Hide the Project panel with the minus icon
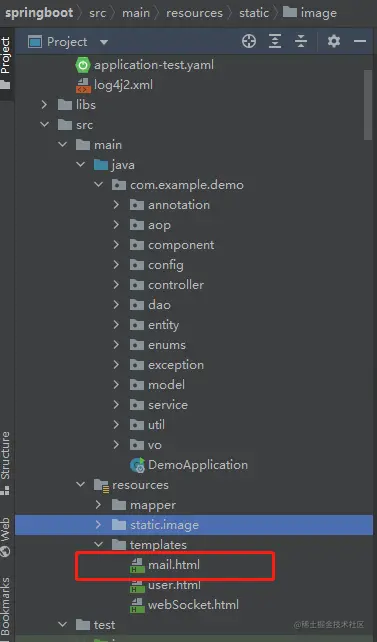The width and height of the screenshot is (377, 642). click(x=360, y=41)
